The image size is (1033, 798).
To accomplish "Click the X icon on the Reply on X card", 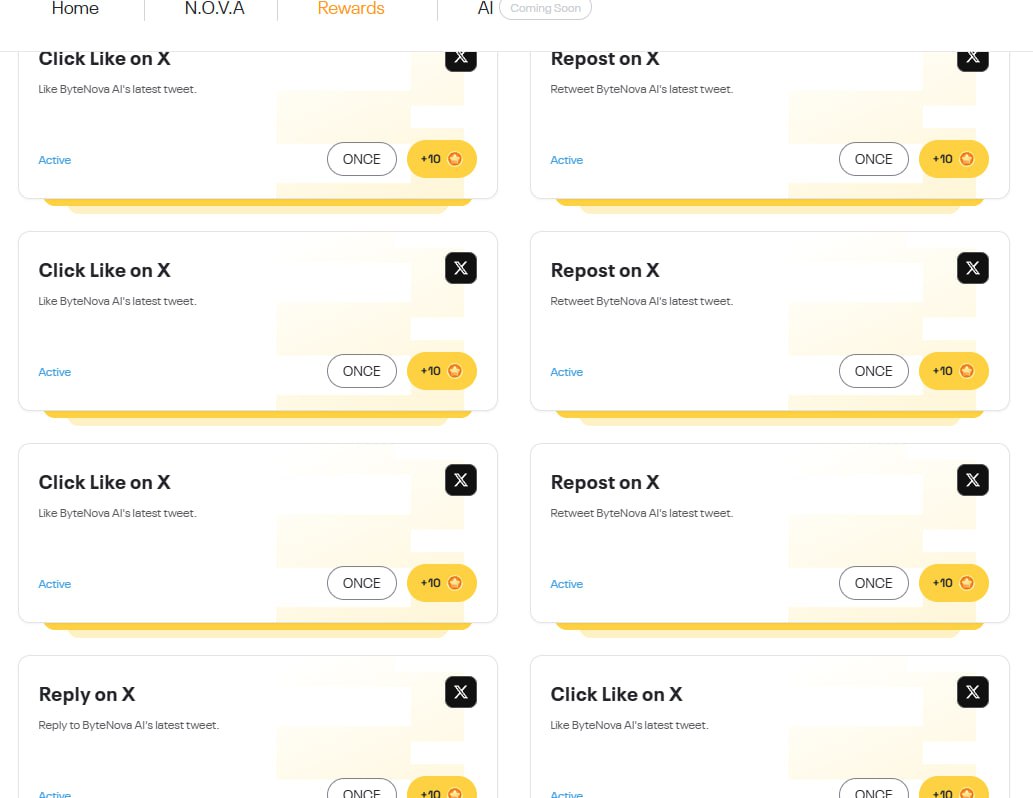I will [461, 692].
